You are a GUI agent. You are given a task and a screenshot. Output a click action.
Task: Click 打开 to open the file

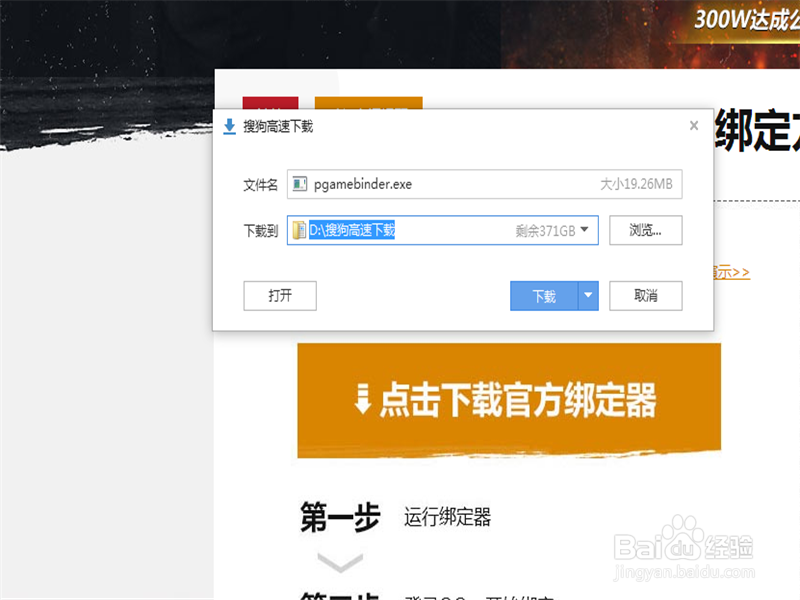coord(279,296)
